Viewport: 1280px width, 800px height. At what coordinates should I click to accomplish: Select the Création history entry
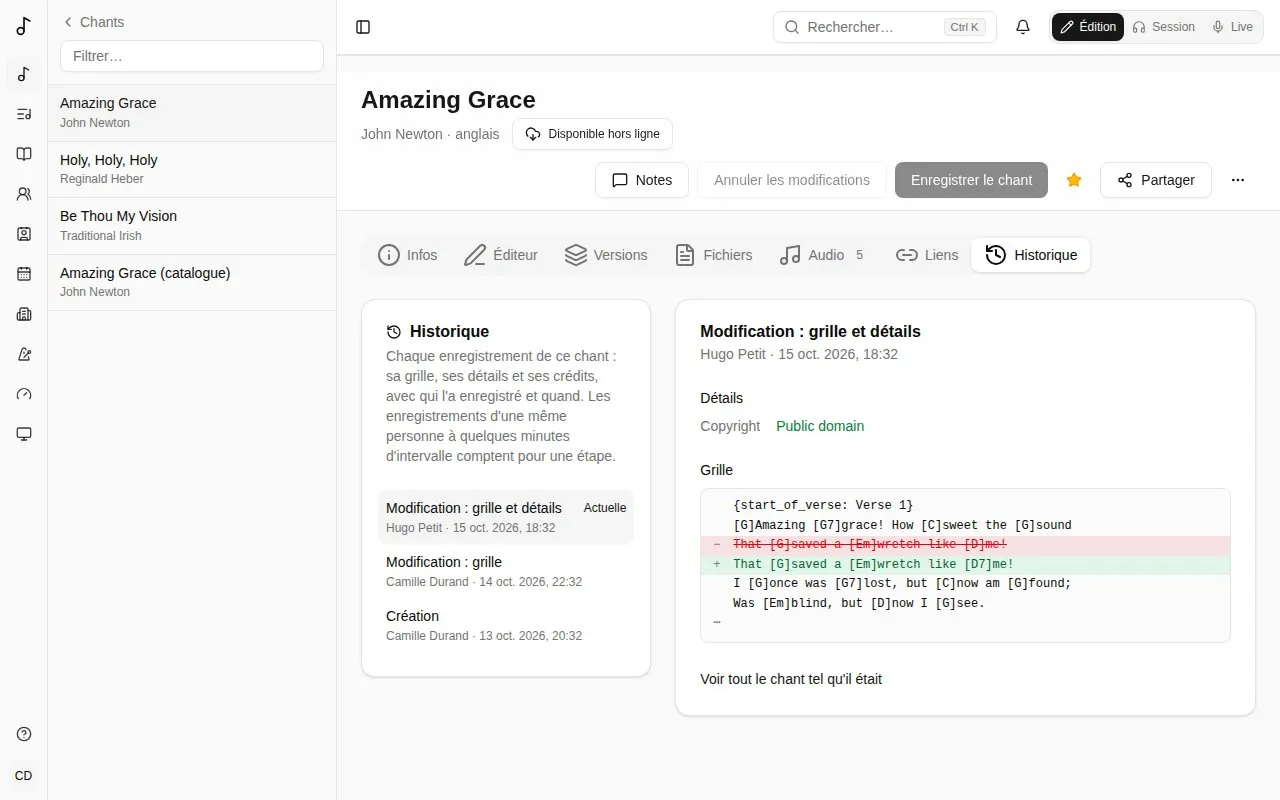point(506,625)
